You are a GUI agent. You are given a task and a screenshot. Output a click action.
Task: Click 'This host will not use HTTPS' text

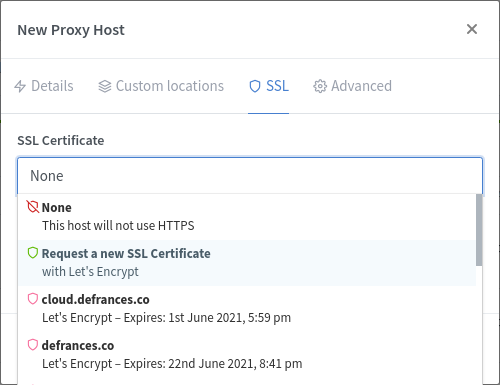click(118, 226)
